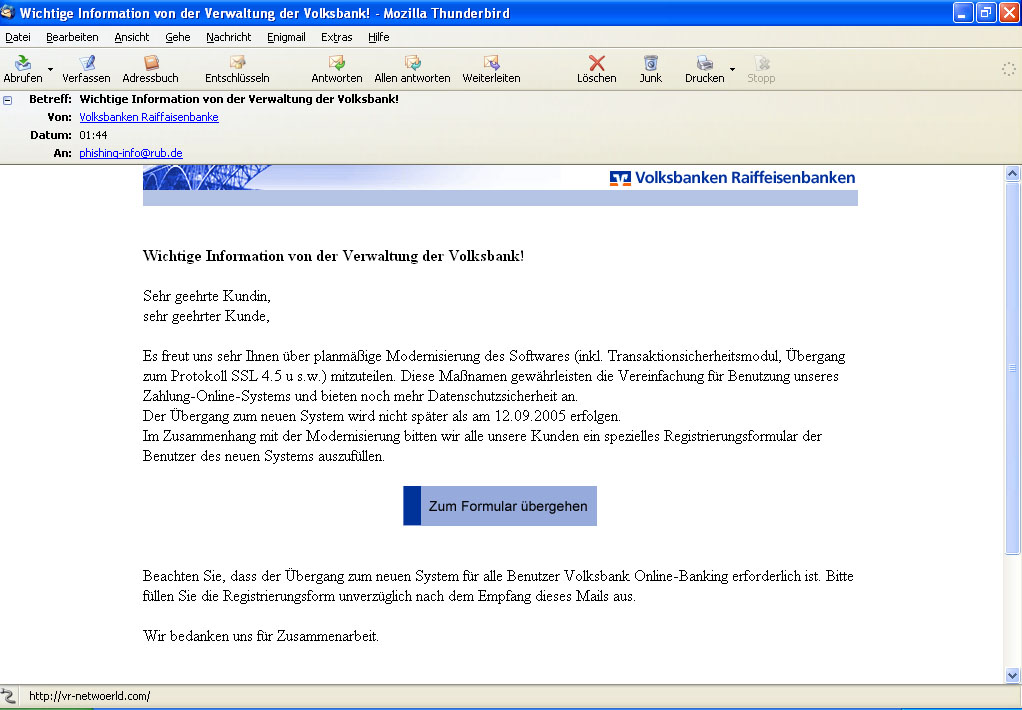Image resolution: width=1022 pixels, height=710 pixels.
Task: Open the Gehe menu
Action: pos(177,37)
